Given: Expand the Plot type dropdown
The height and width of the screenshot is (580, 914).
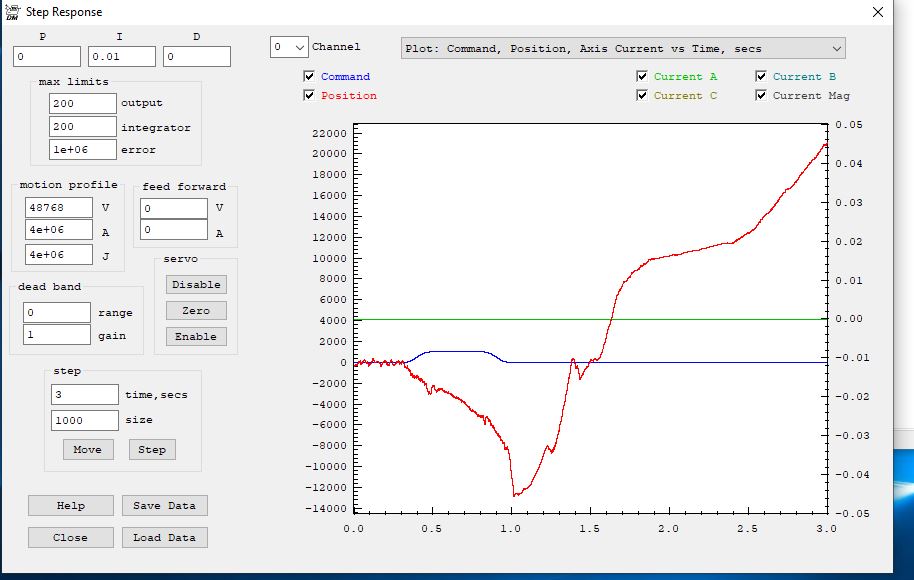Looking at the screenshot, I should pos(836,48).
